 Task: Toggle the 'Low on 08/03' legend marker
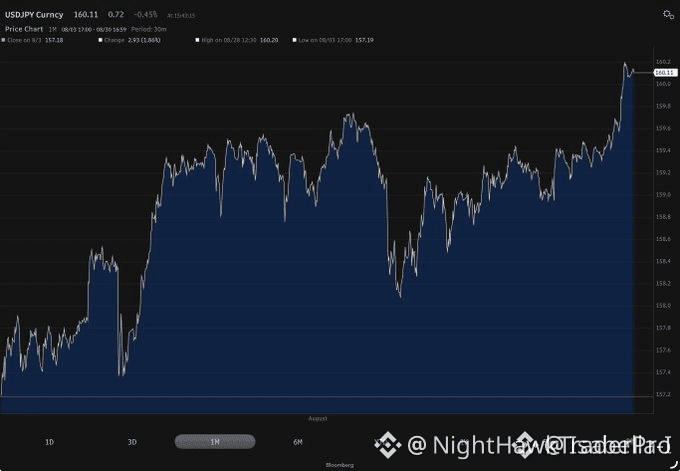pos(294,40)
